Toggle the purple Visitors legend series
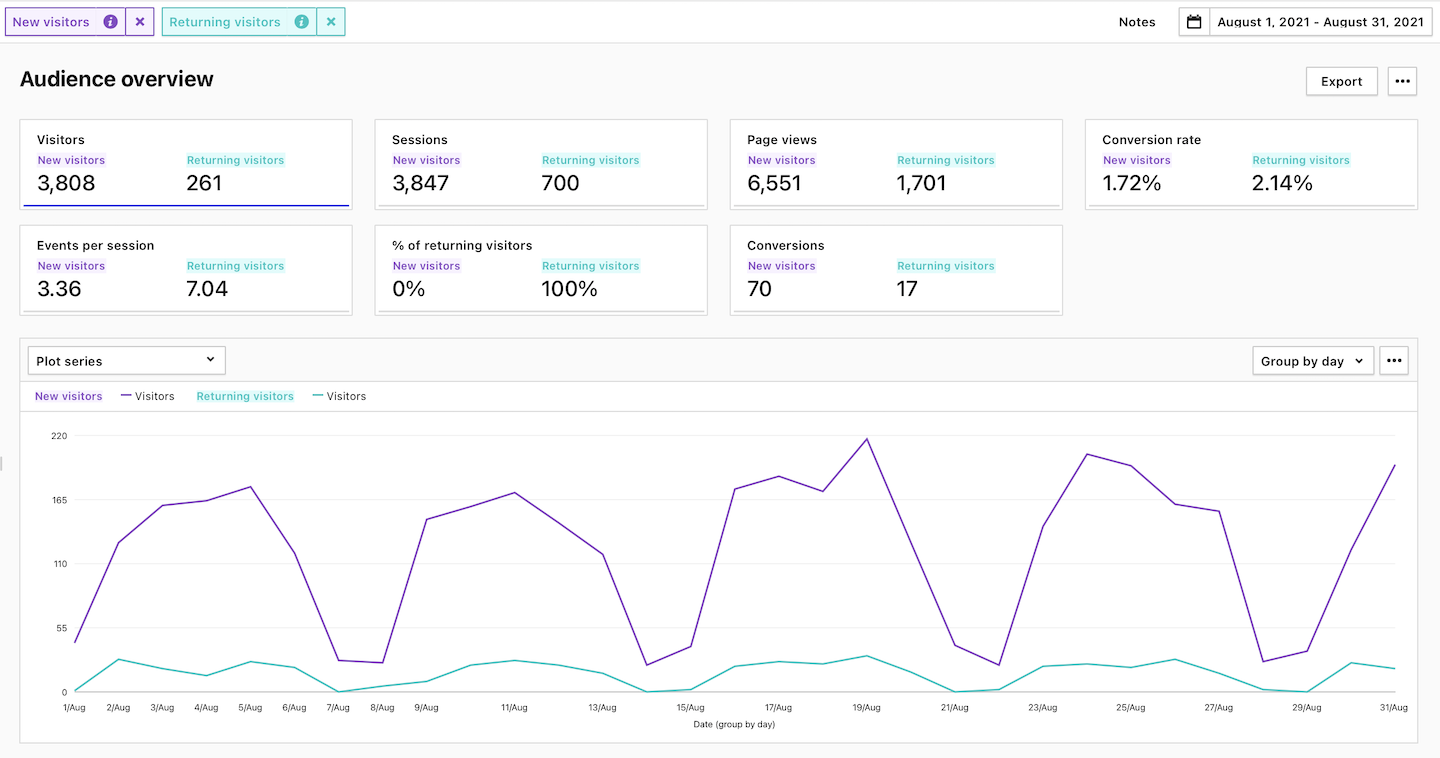 [147, 396]
